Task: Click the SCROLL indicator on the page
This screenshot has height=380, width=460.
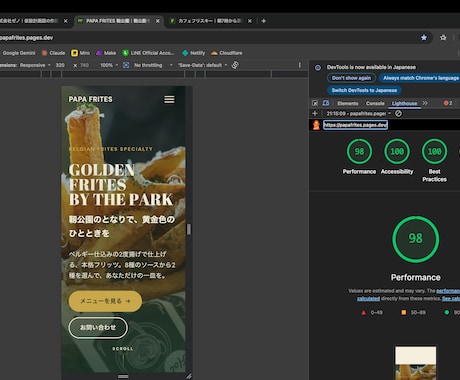Action: coord(123,349)
